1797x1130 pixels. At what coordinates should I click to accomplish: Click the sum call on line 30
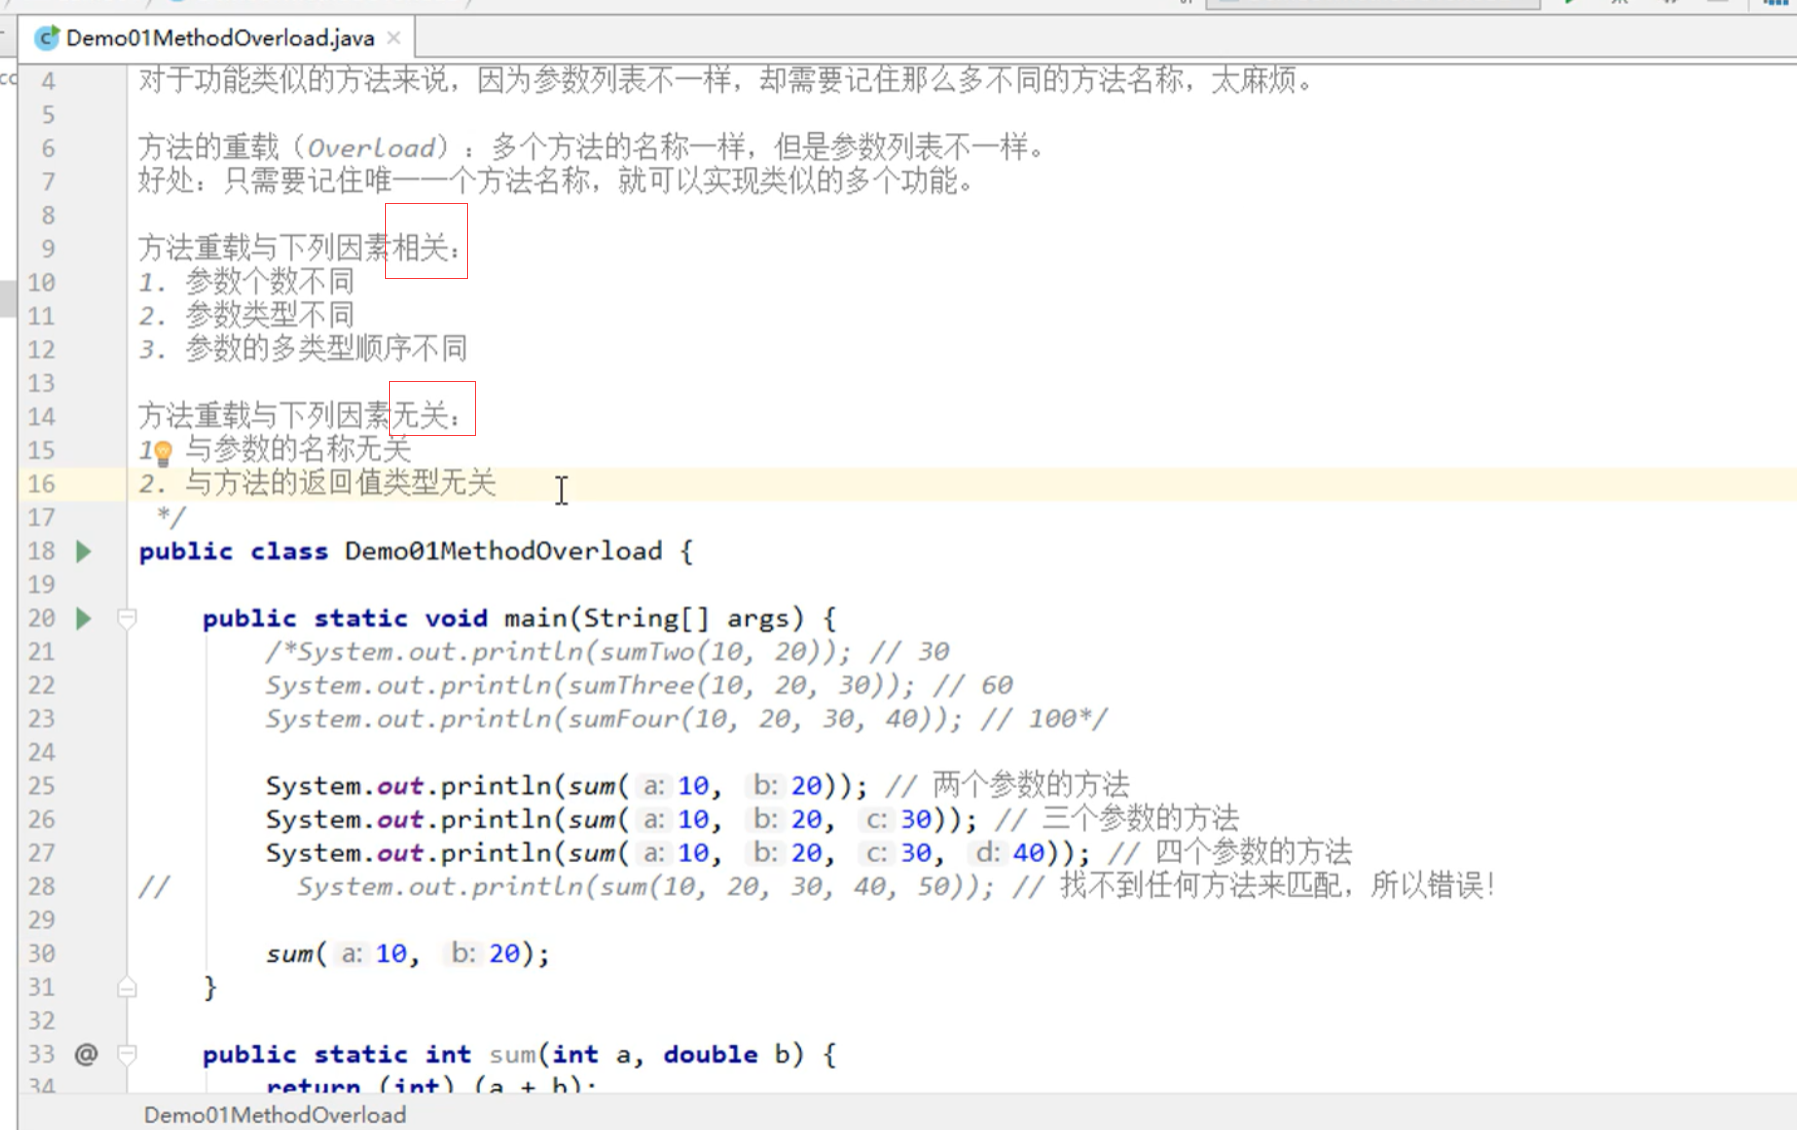(290, 954)
